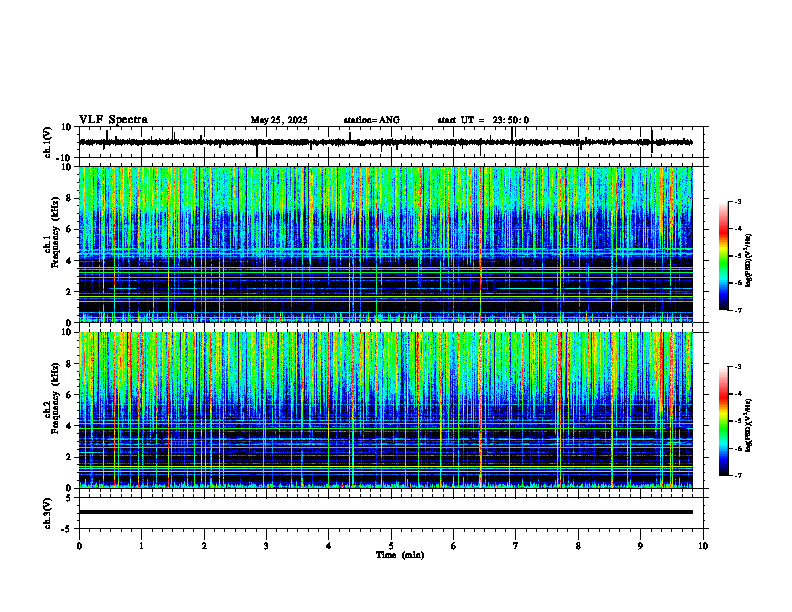
Task: Click time axis tick label "9"
Action: click(640, 546)
